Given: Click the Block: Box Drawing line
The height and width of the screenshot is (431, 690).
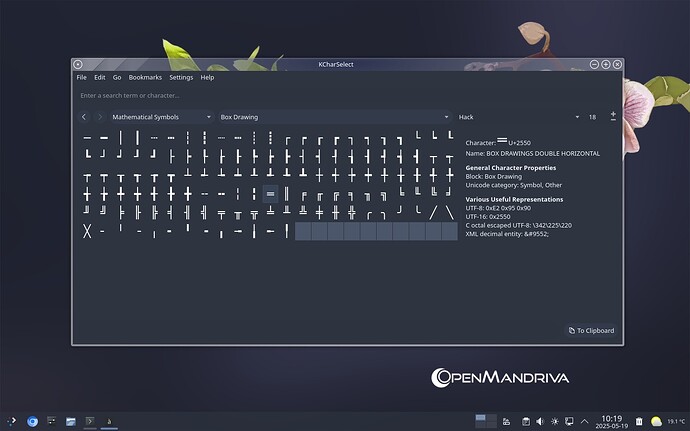Looking at the screenshot, I should [493, 177].
